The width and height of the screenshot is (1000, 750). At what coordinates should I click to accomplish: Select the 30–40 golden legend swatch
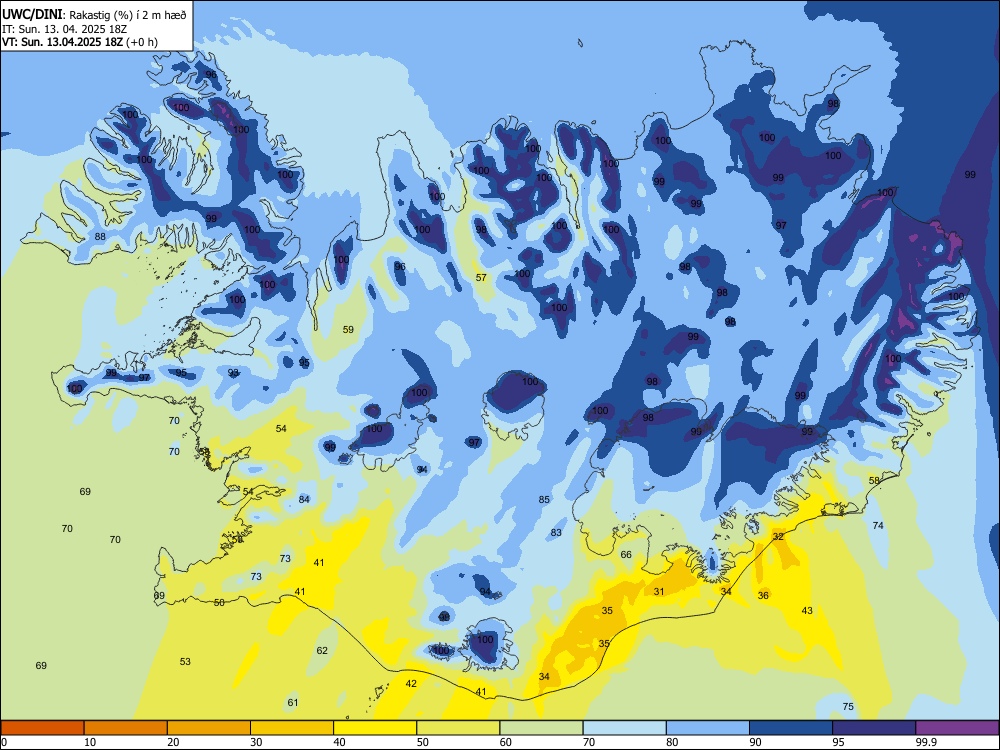pos(292,728)
